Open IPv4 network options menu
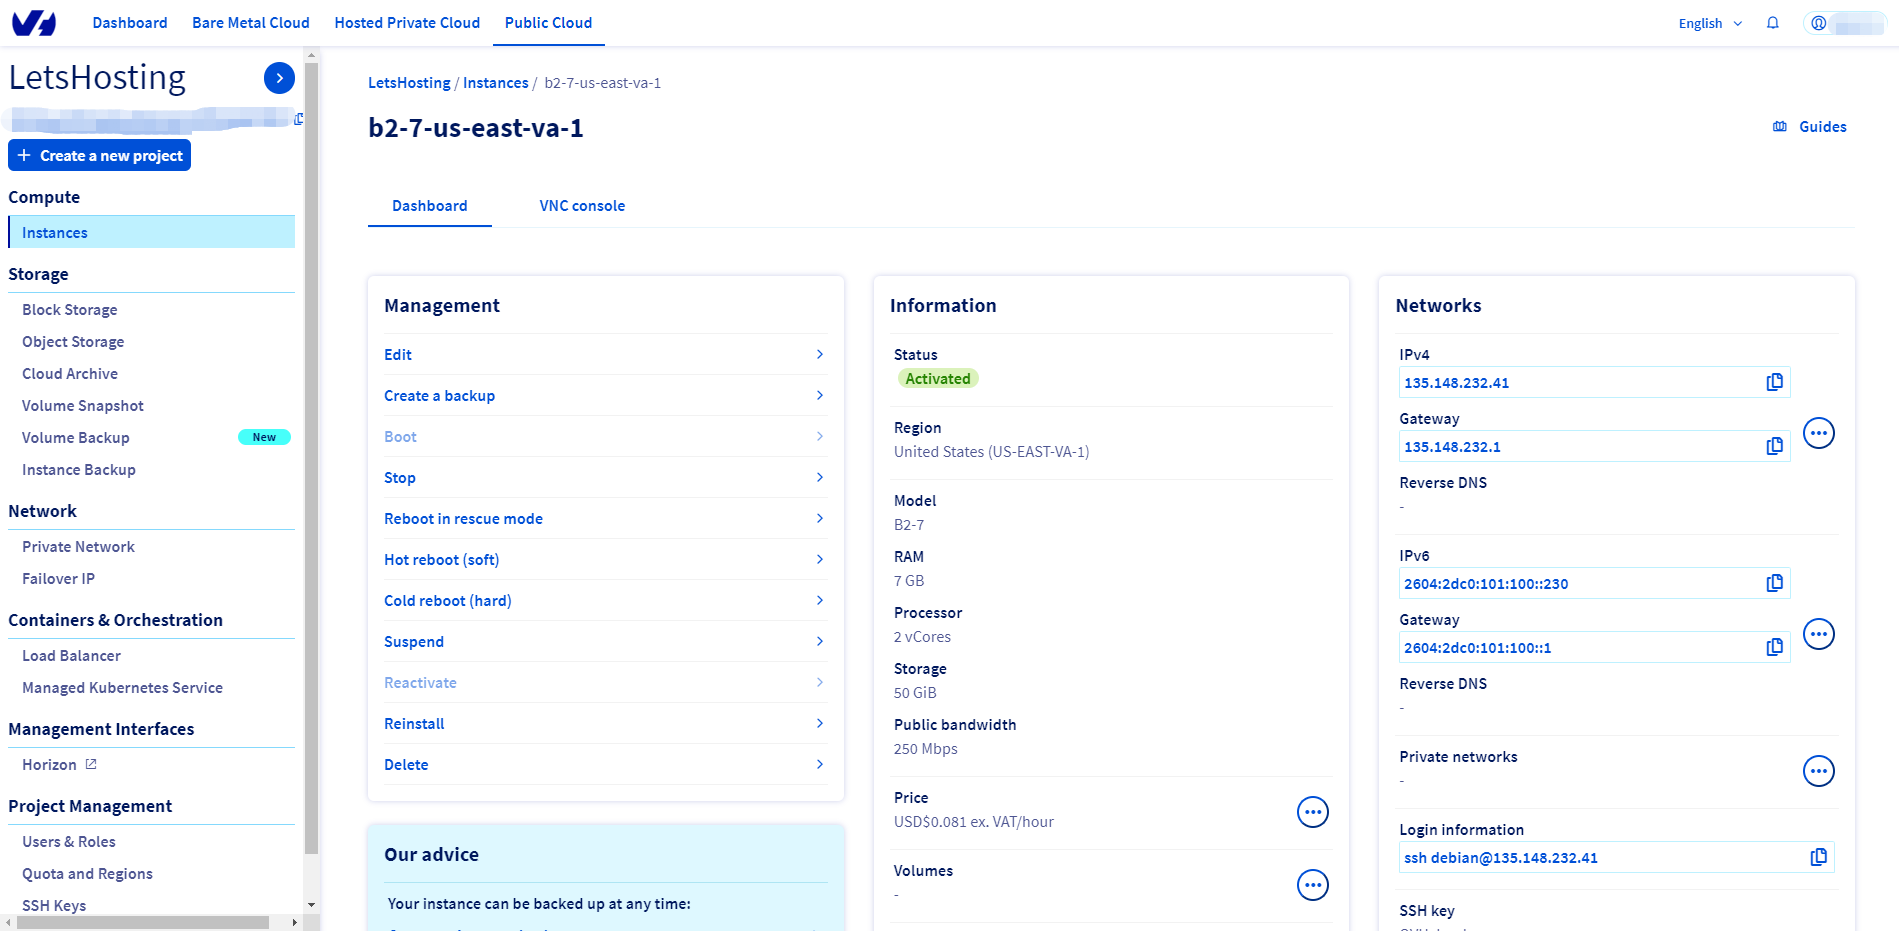The image size is (1899, 931). click(x=1819, y=433)
